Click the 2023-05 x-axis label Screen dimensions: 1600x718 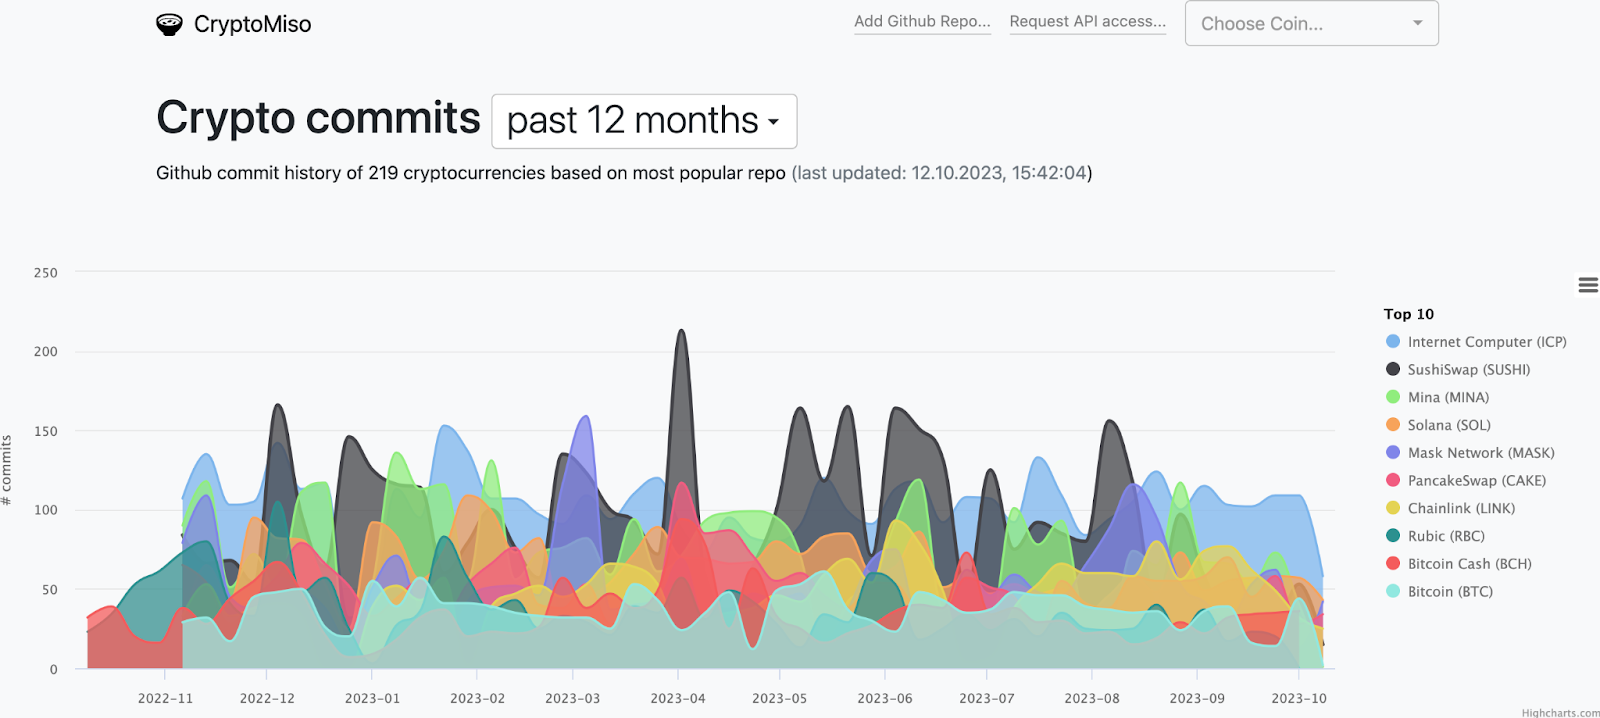tap(779, 698)
